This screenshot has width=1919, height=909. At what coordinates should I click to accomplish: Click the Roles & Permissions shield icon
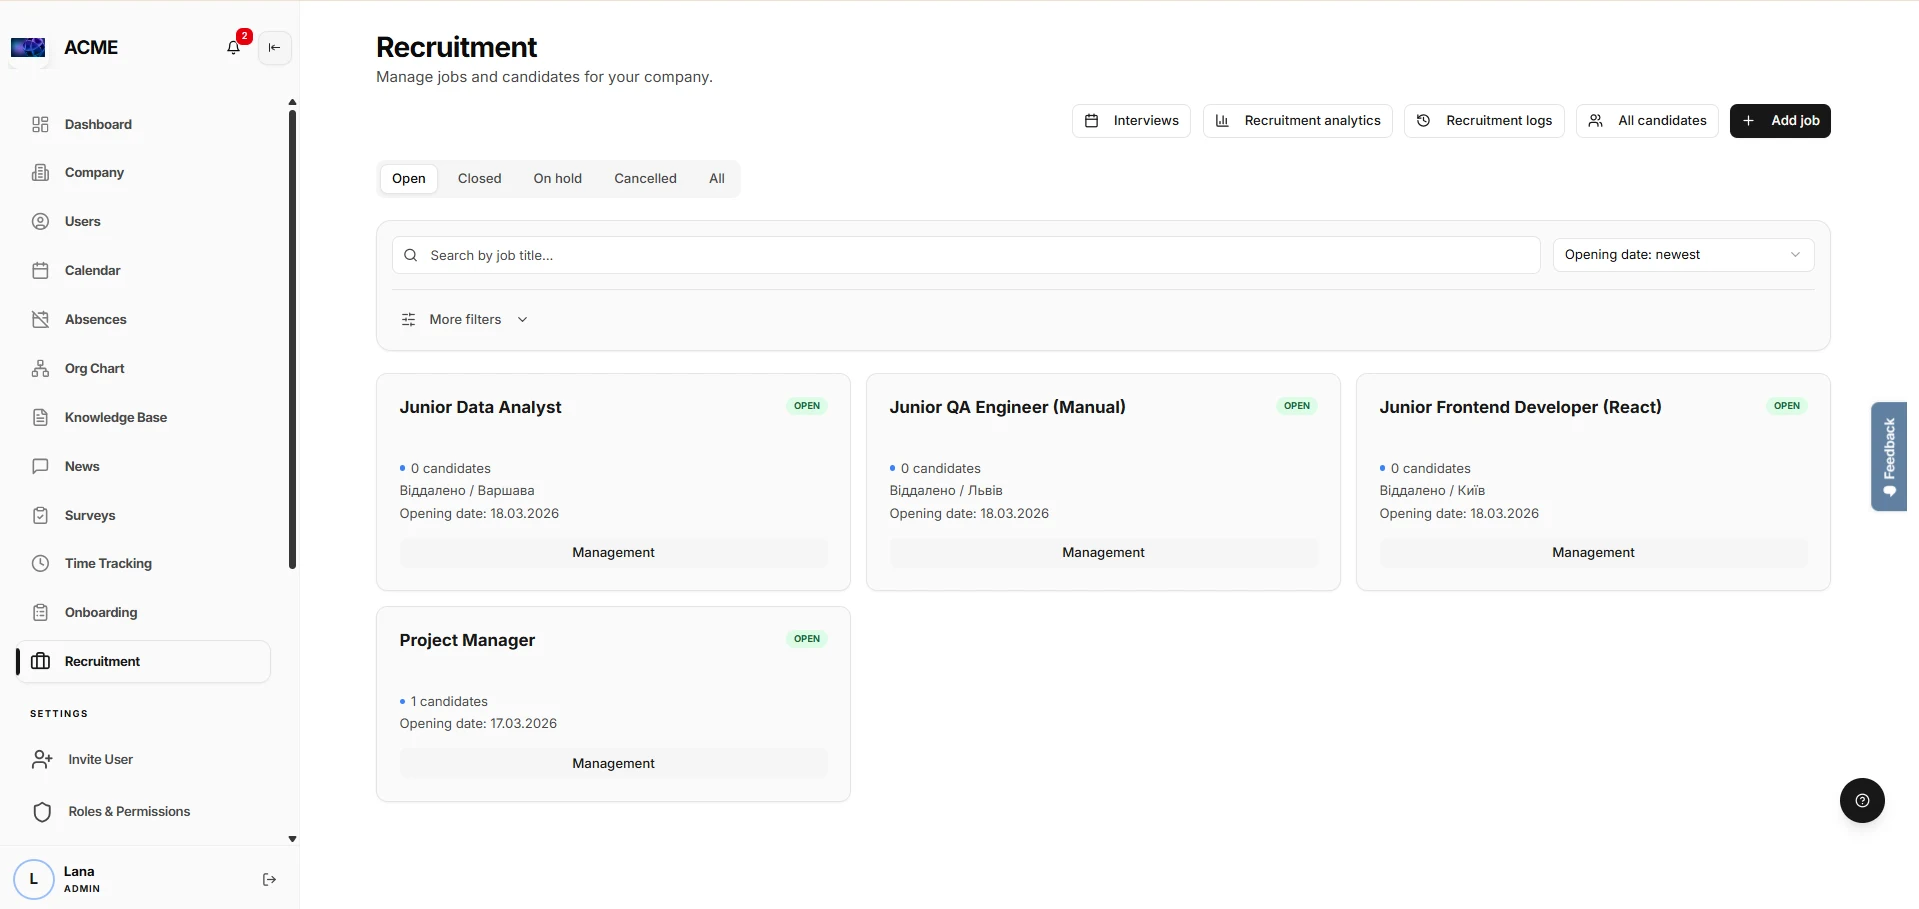pyautogui.click(x=42, y=812)
